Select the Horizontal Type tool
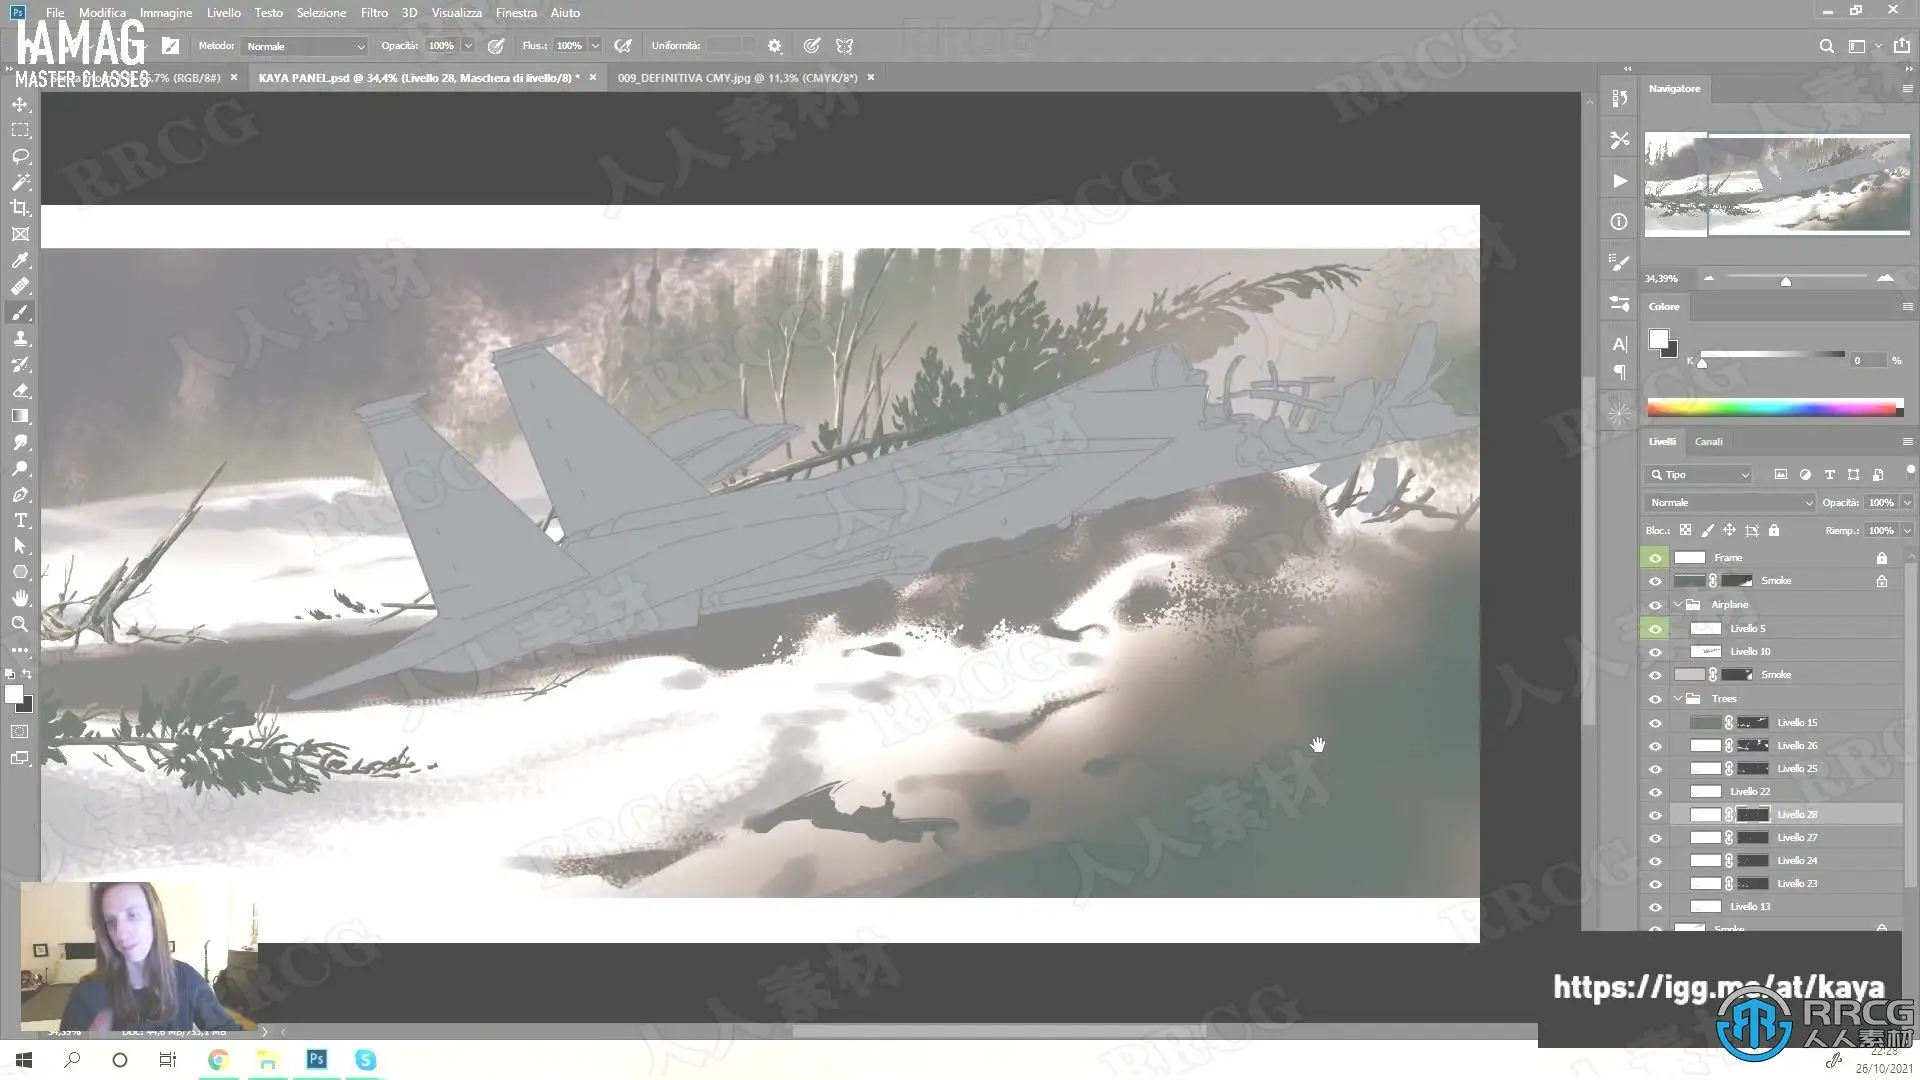1920x1080 pixels. [x=20, y=521]
